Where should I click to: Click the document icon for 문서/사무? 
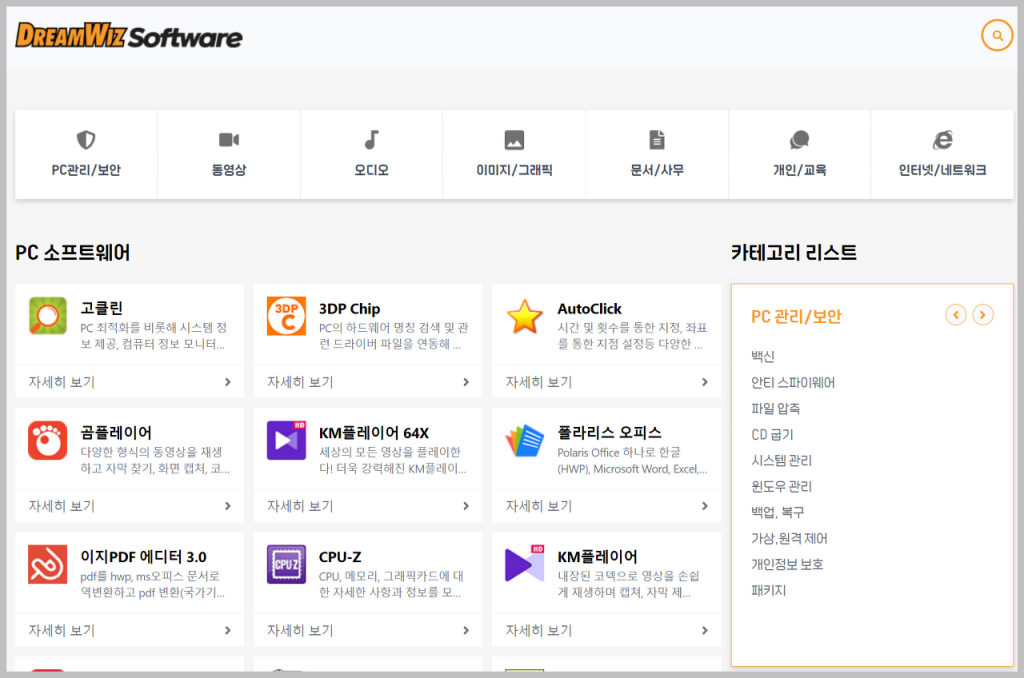[x=657, y=139]
